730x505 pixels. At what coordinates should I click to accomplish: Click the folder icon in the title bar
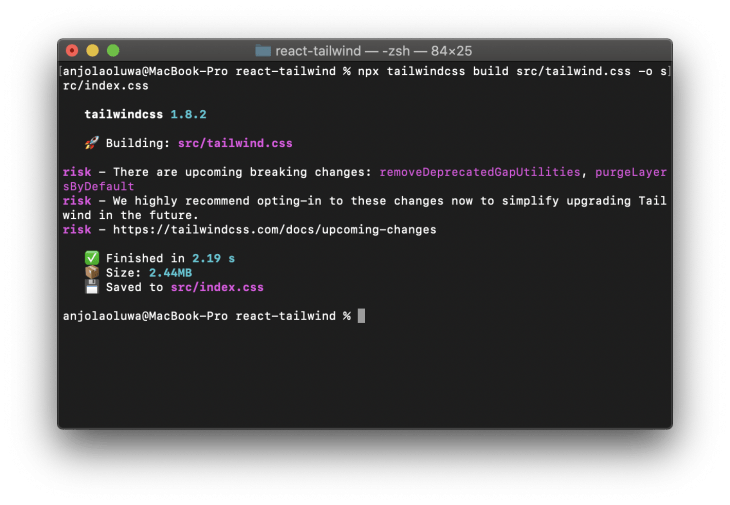(263, 50)
